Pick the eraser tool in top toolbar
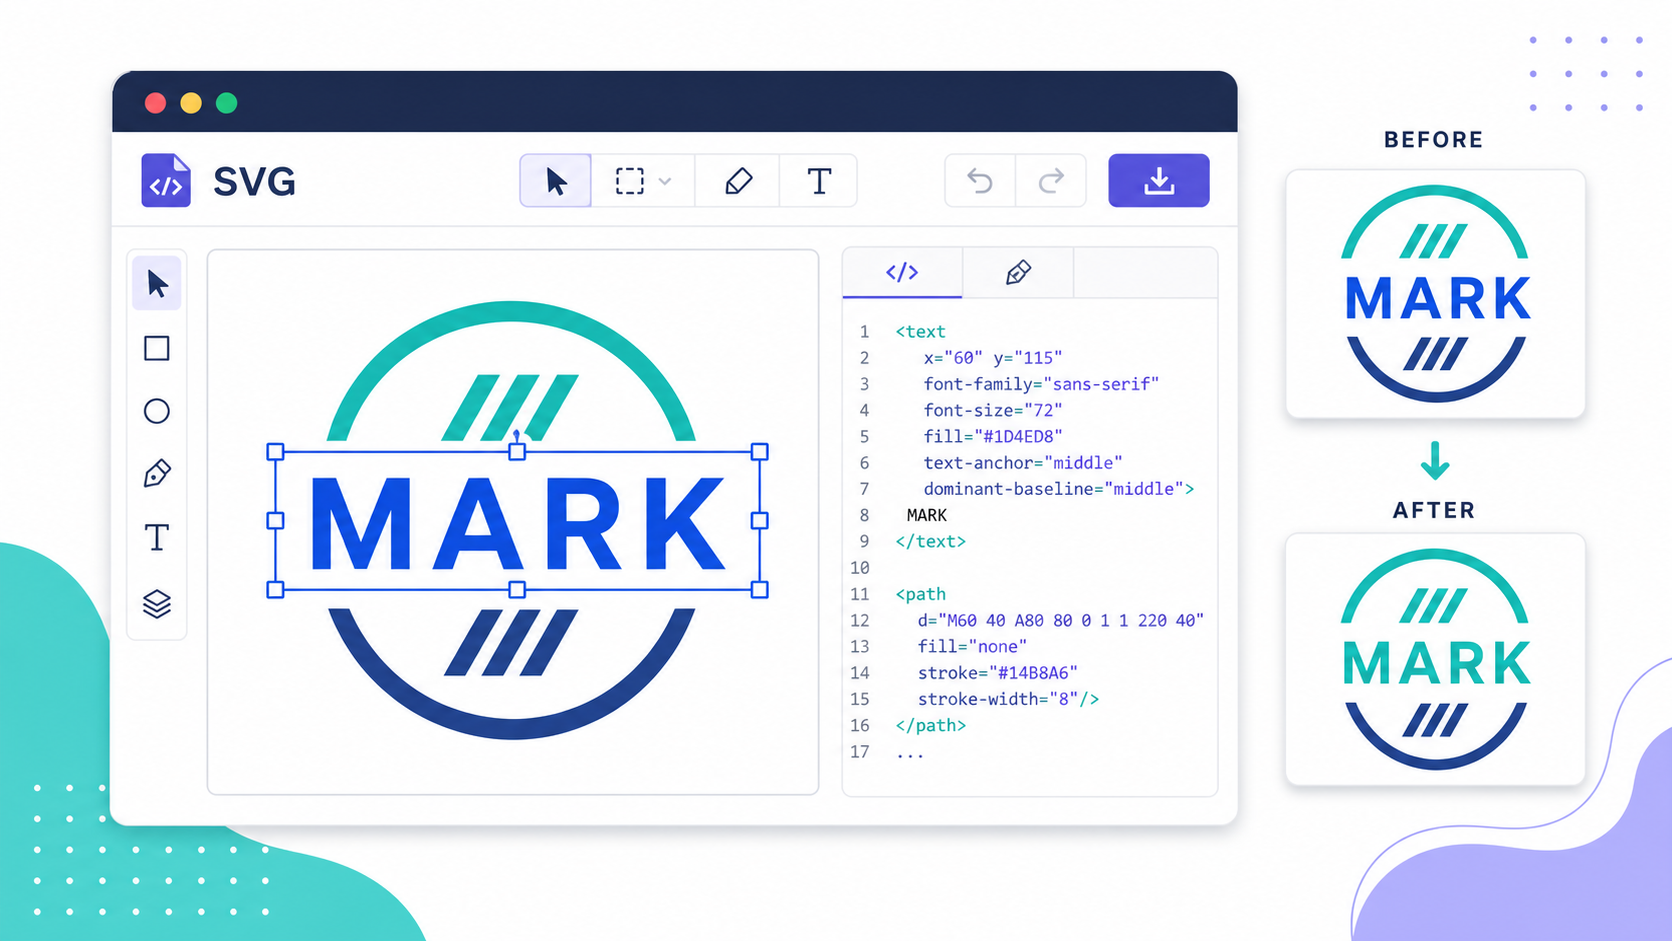1672x941 pixels. tap(738, 181)
